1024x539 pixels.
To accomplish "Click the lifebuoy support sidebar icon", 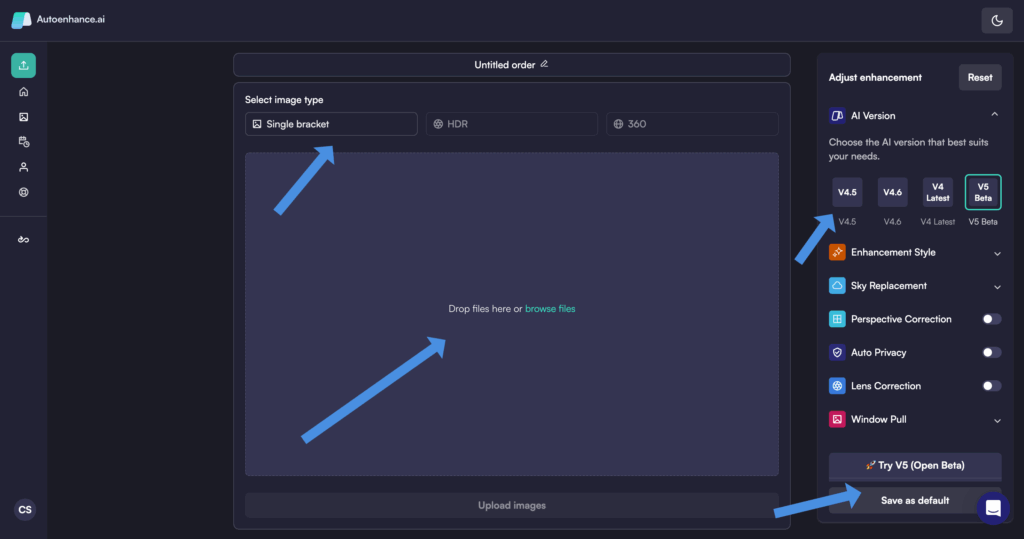I will pyautogui.click(x=23, y=192).
